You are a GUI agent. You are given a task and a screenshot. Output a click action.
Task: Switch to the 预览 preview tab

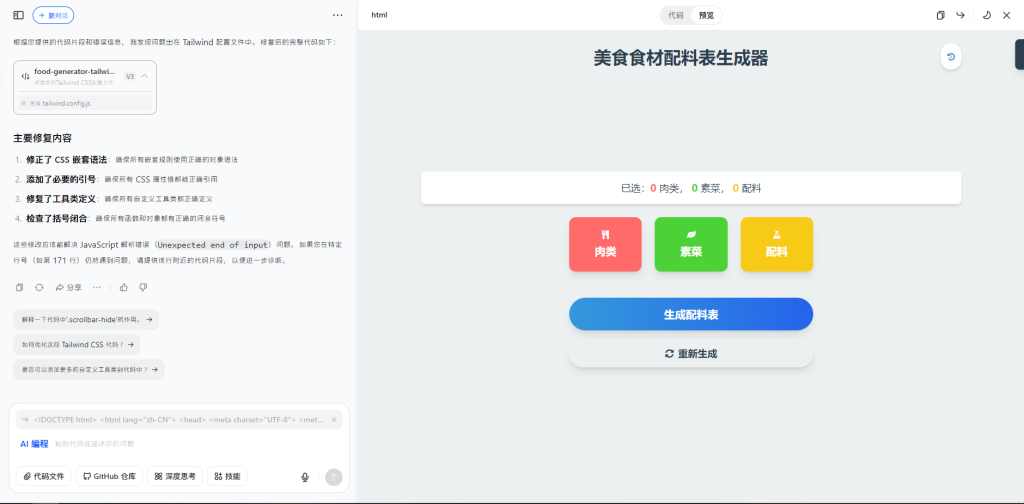point(707,15)
